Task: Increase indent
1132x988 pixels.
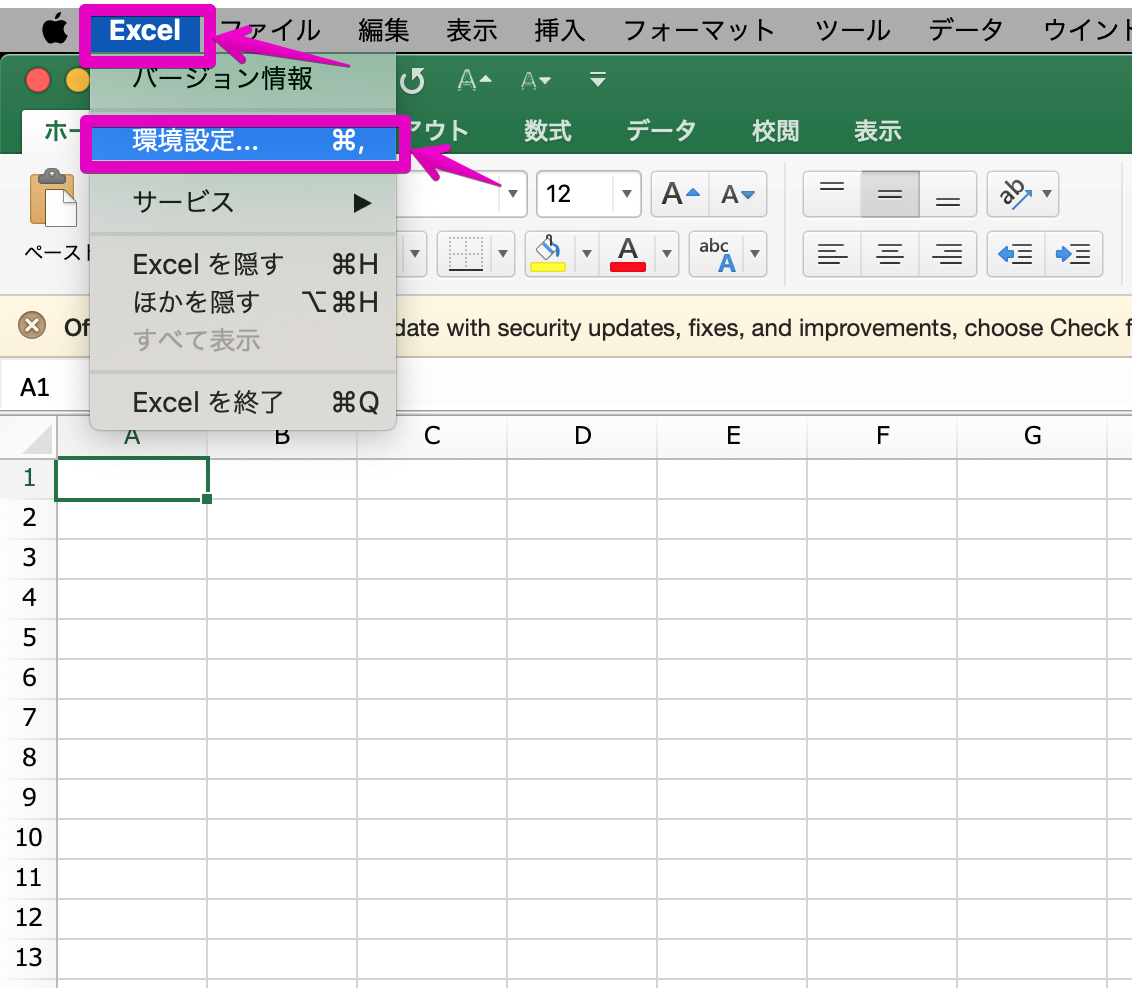Action: [1073, 253]
